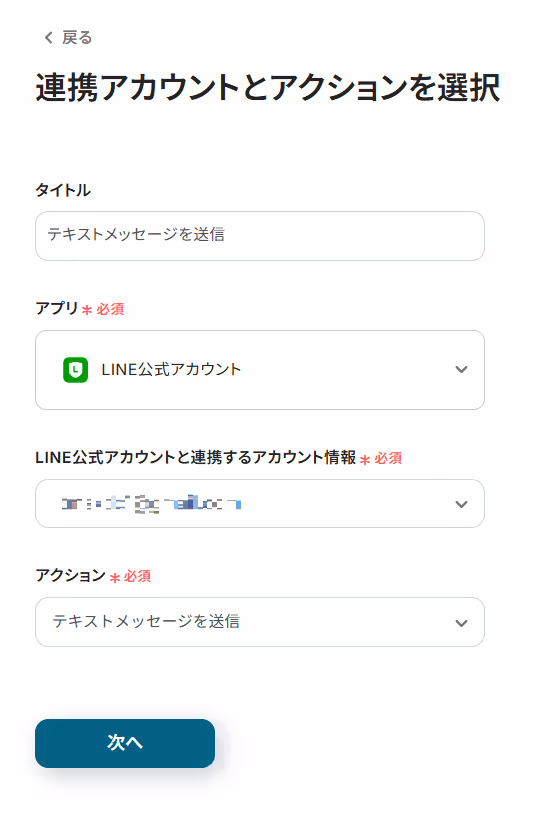The image size is (553, 815).
Task: Click the red asterisk beside アクション
Action: [x=115, y=577]
